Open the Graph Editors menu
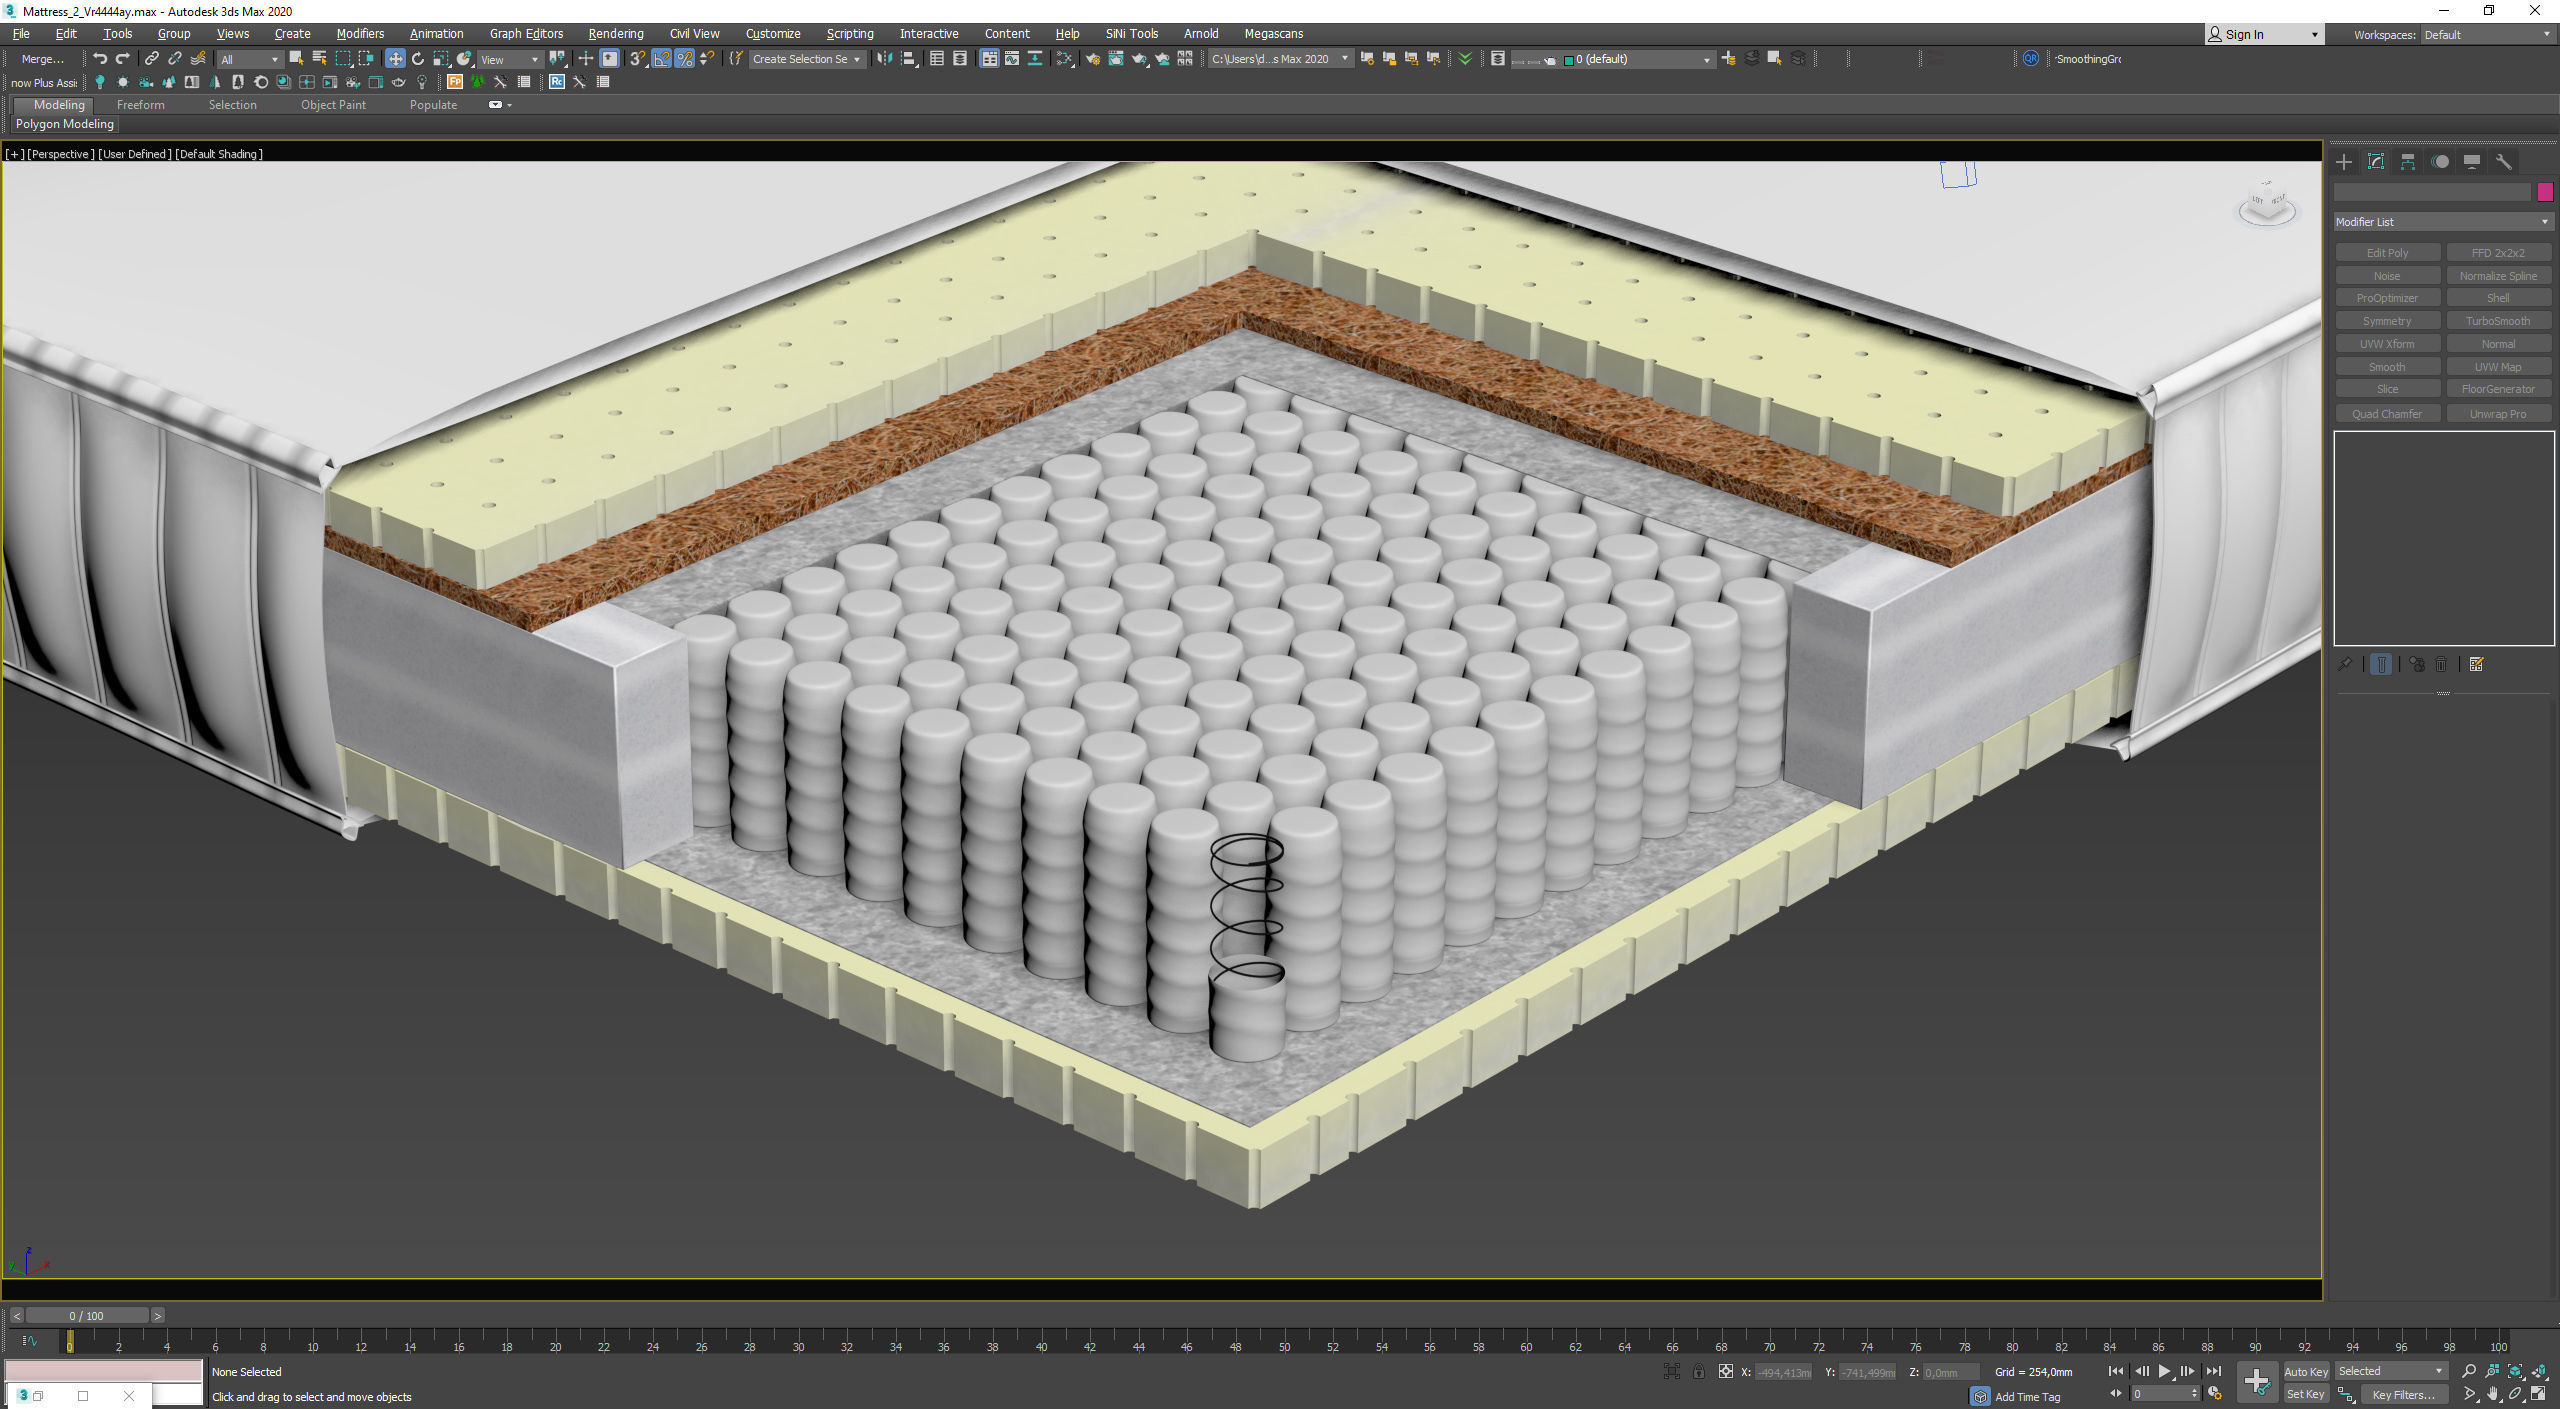2560x1409 pixels. pos(526,34)
